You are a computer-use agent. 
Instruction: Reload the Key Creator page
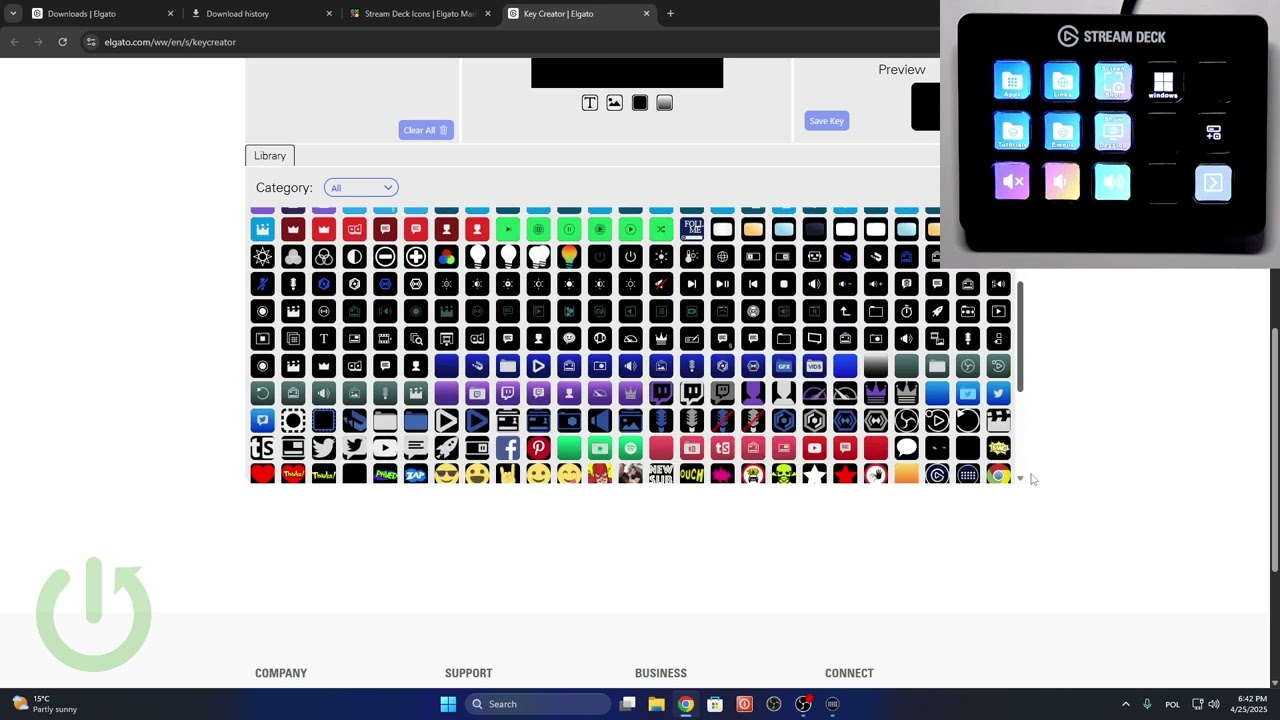coord(62,42)
